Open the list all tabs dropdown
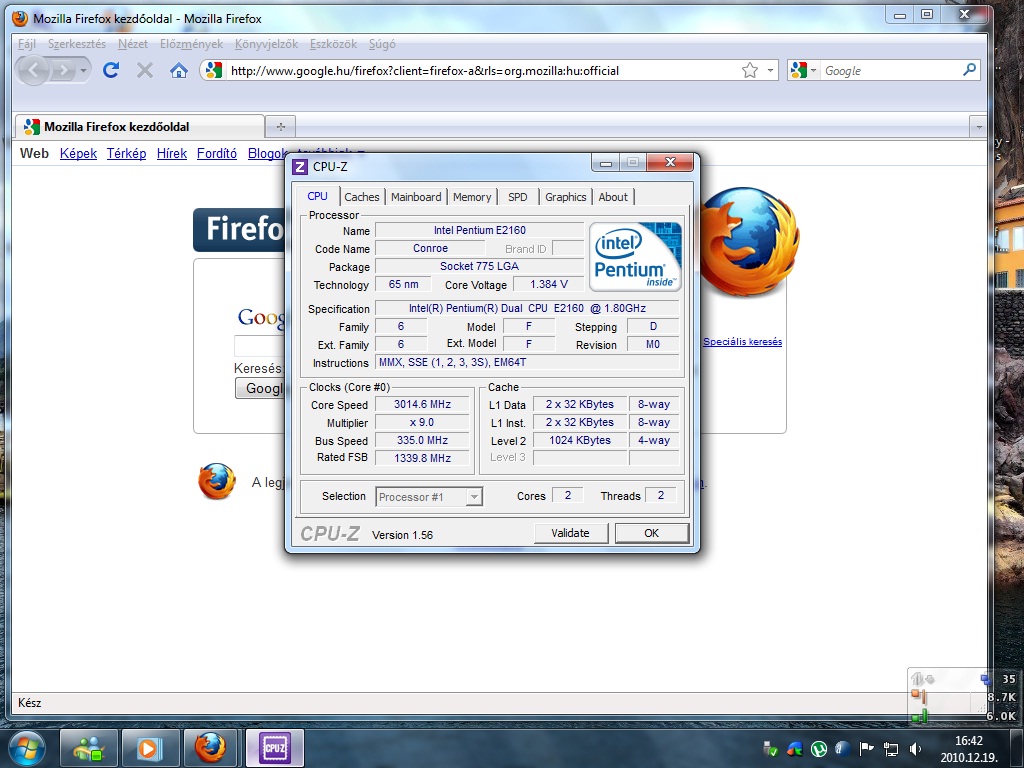1024x768 pixels. tap(978, 127)
